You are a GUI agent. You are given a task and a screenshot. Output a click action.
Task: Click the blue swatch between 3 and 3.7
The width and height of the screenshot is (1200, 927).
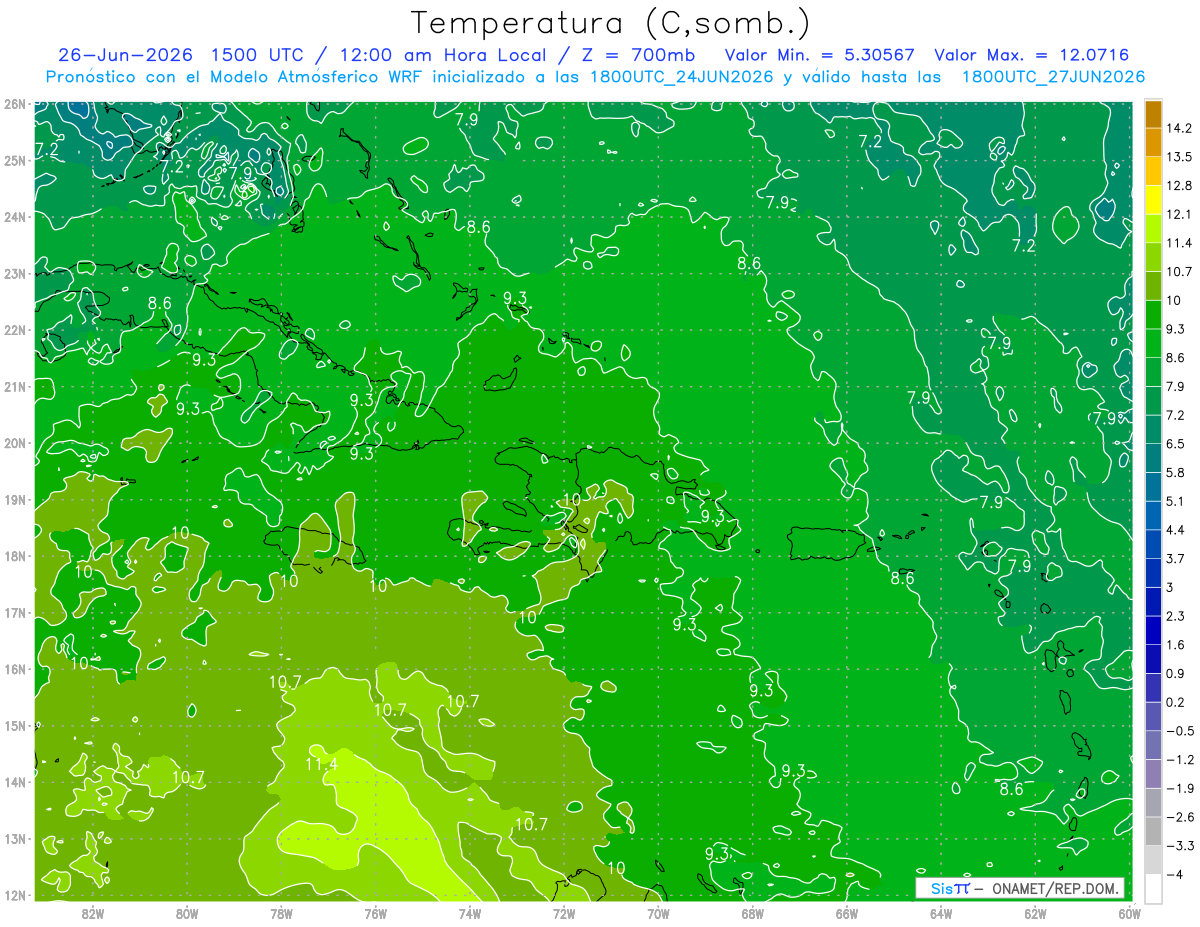pyautogui.click(x=1154, y=572)
